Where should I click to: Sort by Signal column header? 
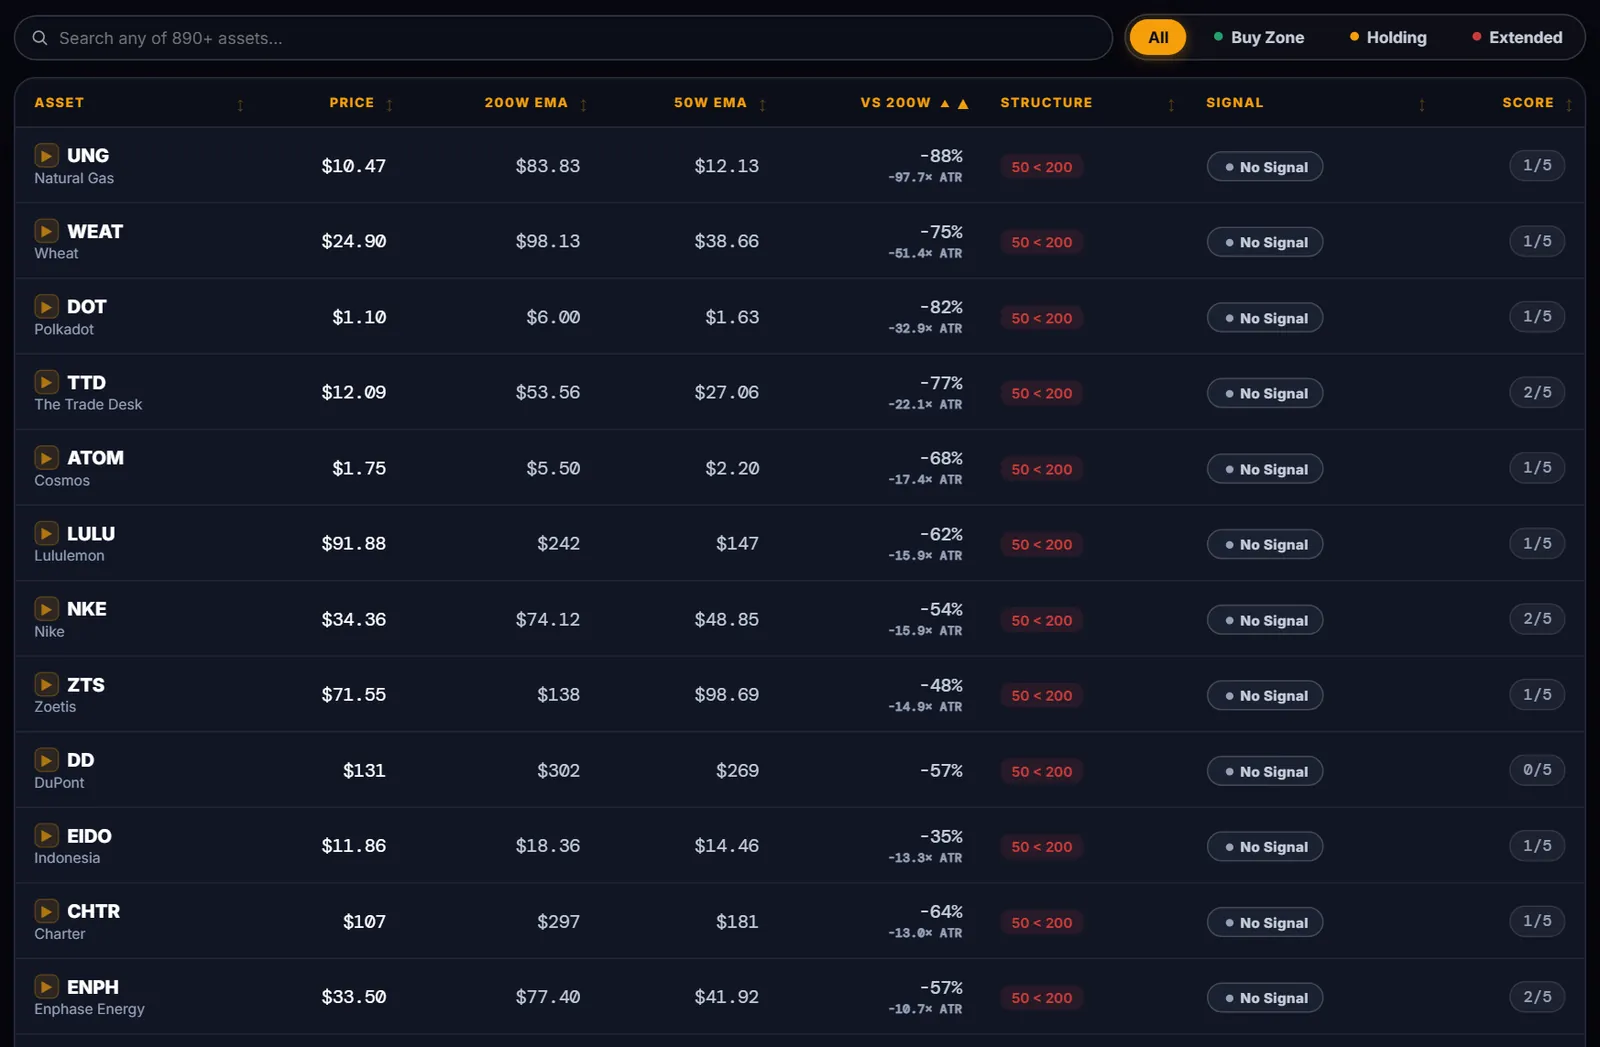[1234, 103]
